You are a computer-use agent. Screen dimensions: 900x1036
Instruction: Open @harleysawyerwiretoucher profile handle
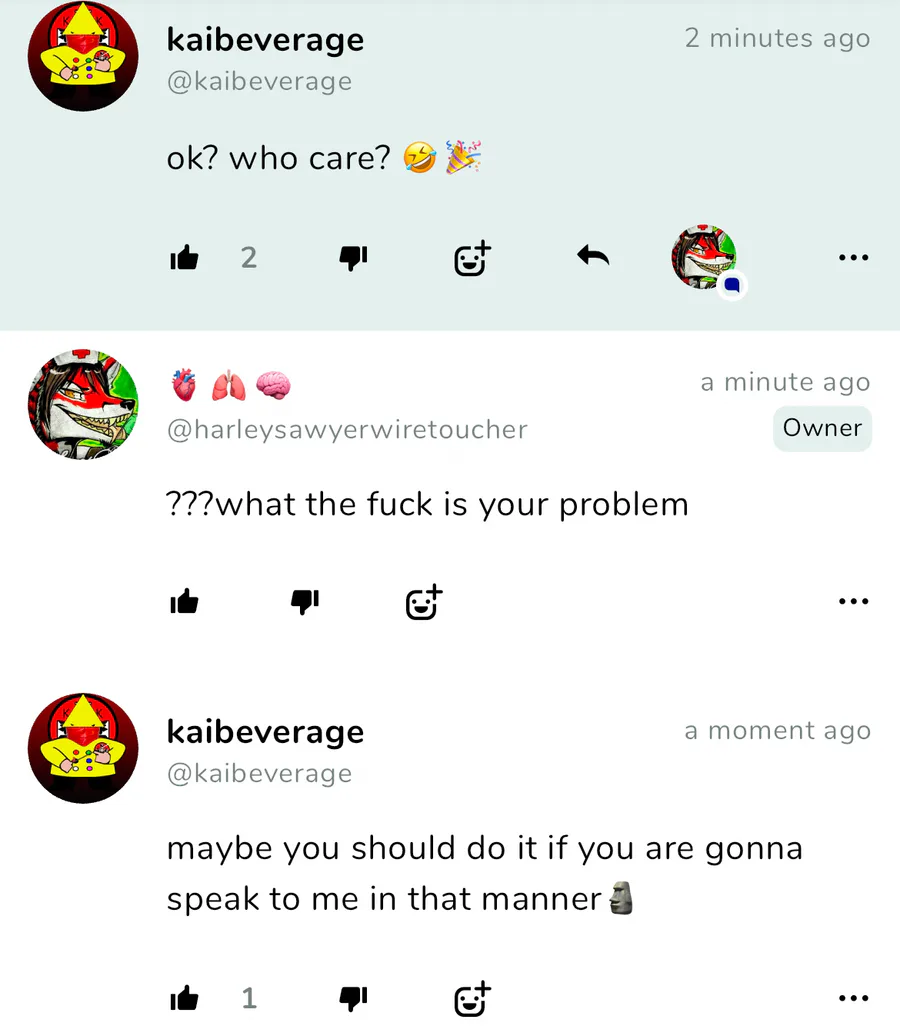347,429
